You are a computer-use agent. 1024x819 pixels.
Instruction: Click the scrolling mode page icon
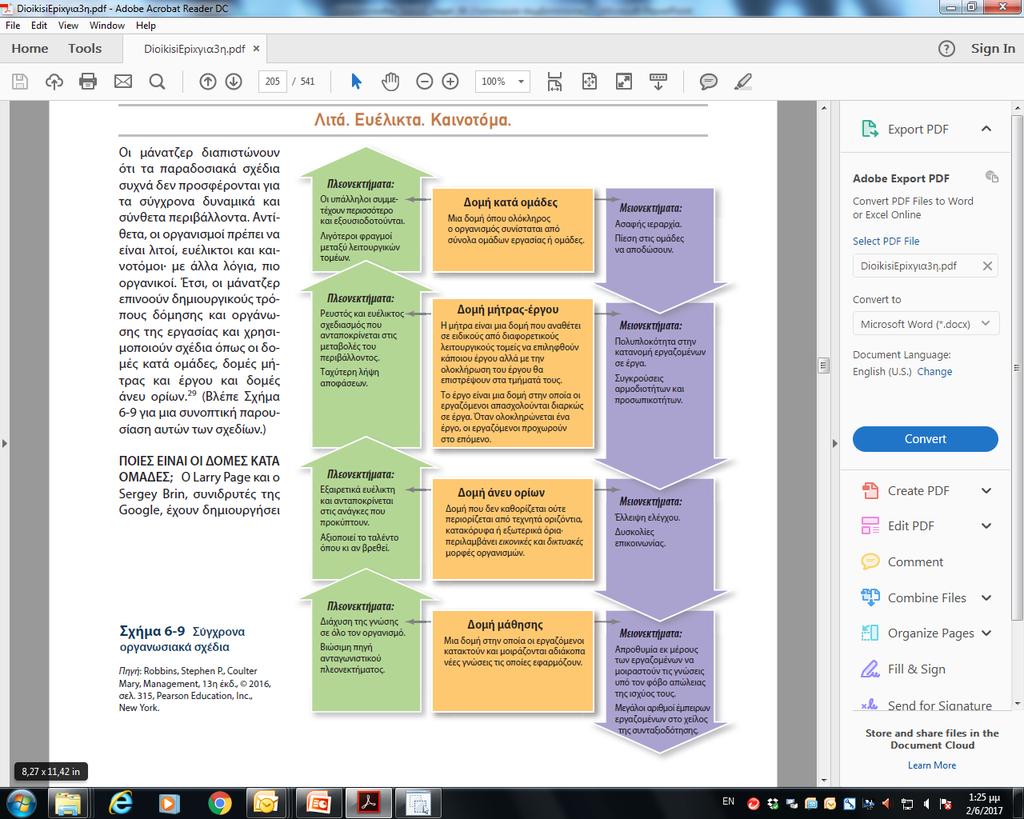[x=554, y=82]
